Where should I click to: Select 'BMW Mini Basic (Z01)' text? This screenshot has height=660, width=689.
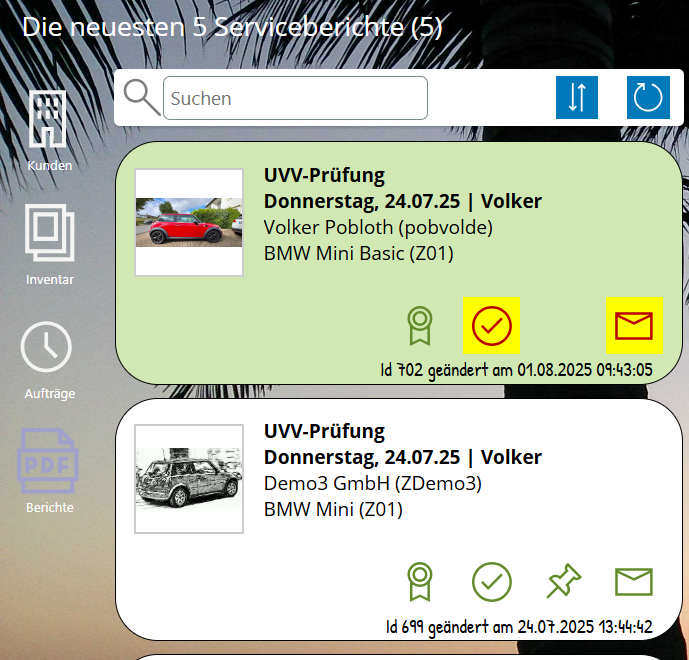pyautogui.click(x=359, y=254)
